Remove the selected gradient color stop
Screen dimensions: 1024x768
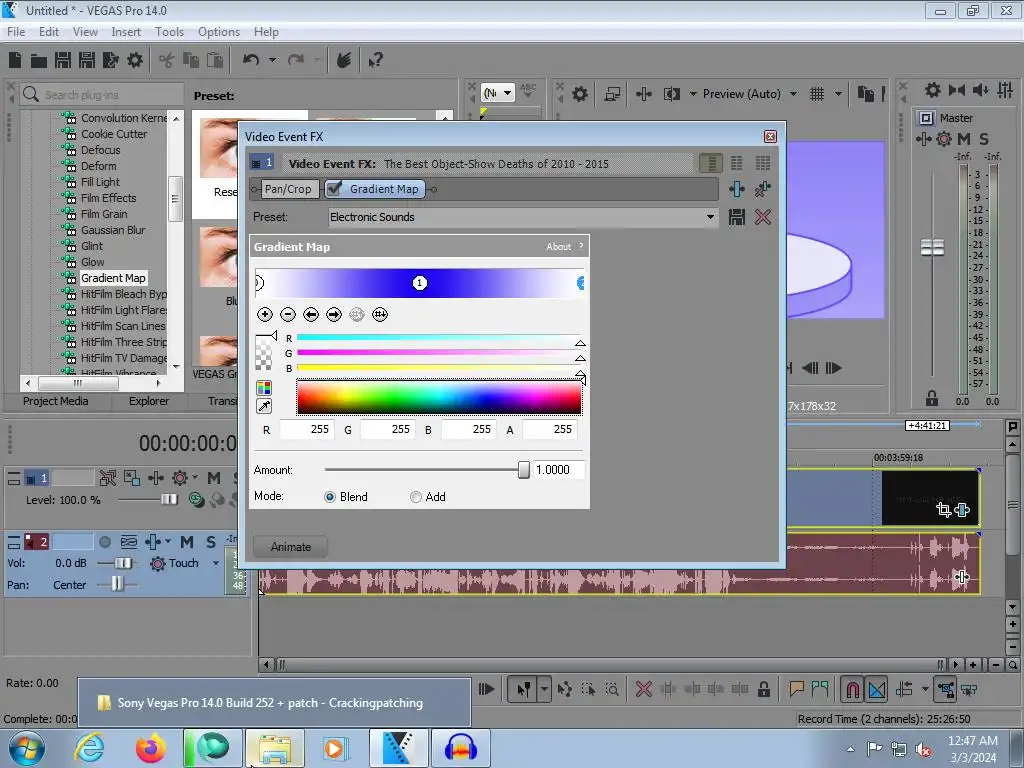point(287,315)
